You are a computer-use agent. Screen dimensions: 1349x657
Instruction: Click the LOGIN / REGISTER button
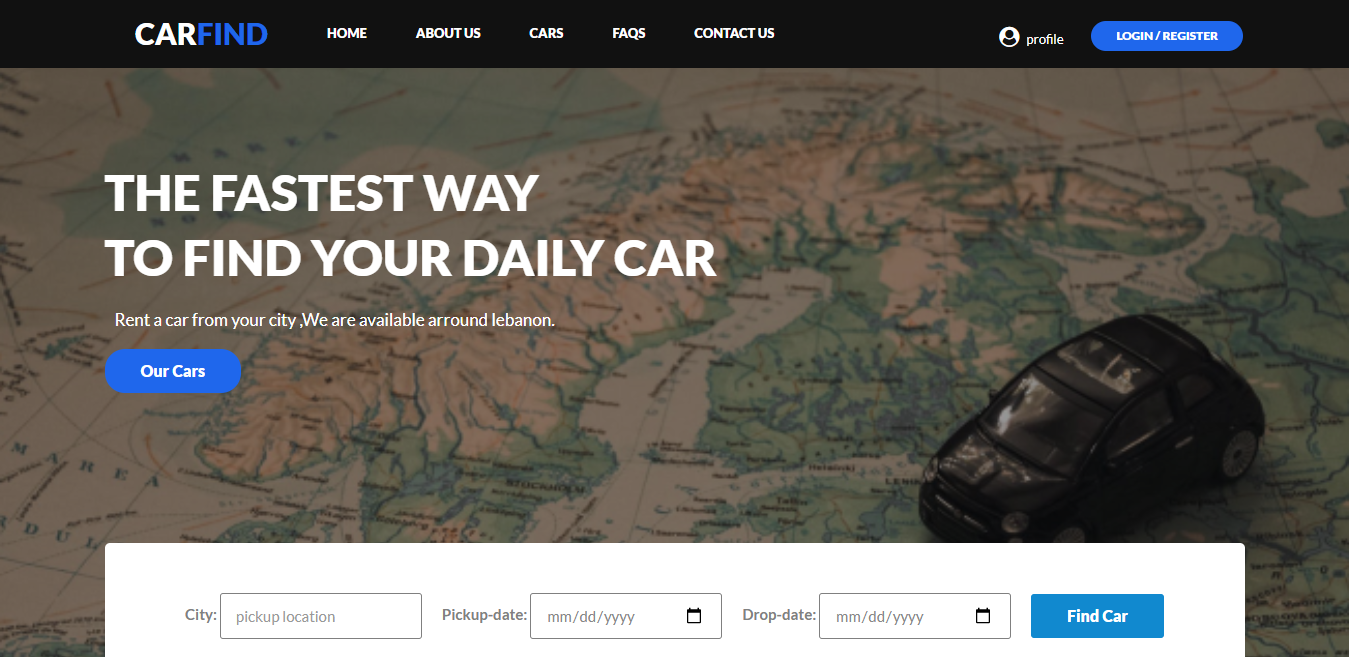tap(1167, 36)
